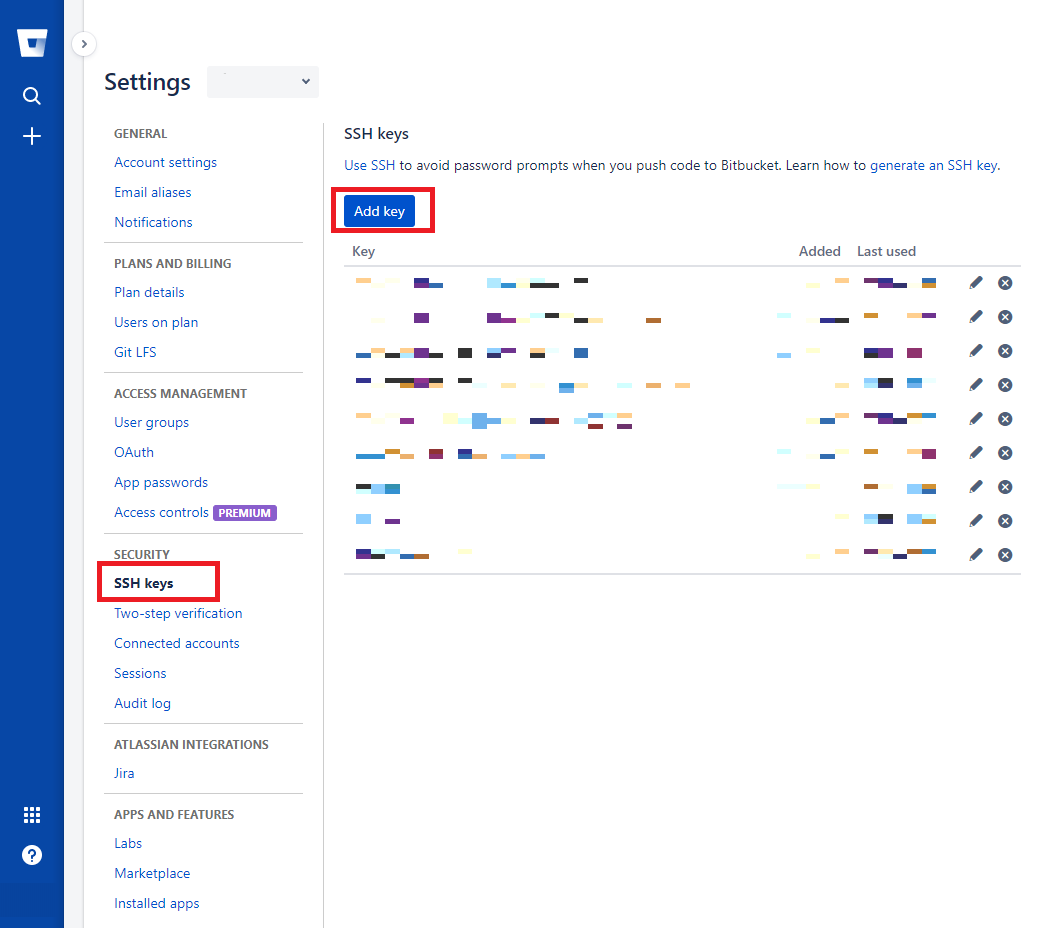Screen dimensions: 1041x928
Task: Delete the fourth SSH key in the list
Action: (1005, 385)
